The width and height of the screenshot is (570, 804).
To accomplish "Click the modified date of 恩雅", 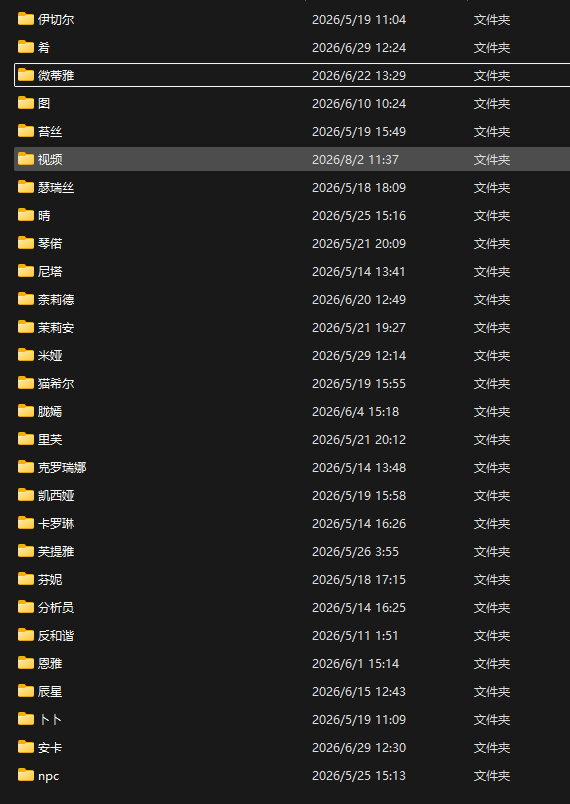I will click(x=355, y=664).
